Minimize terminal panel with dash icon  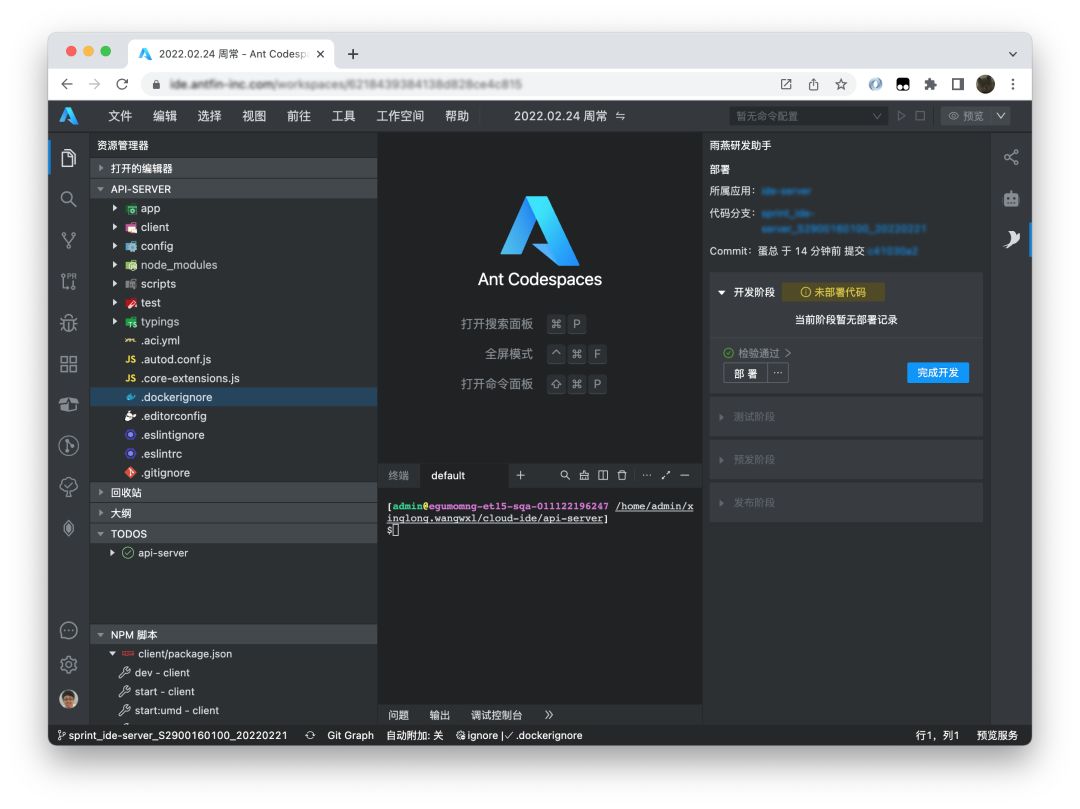[x=685, y=475]
